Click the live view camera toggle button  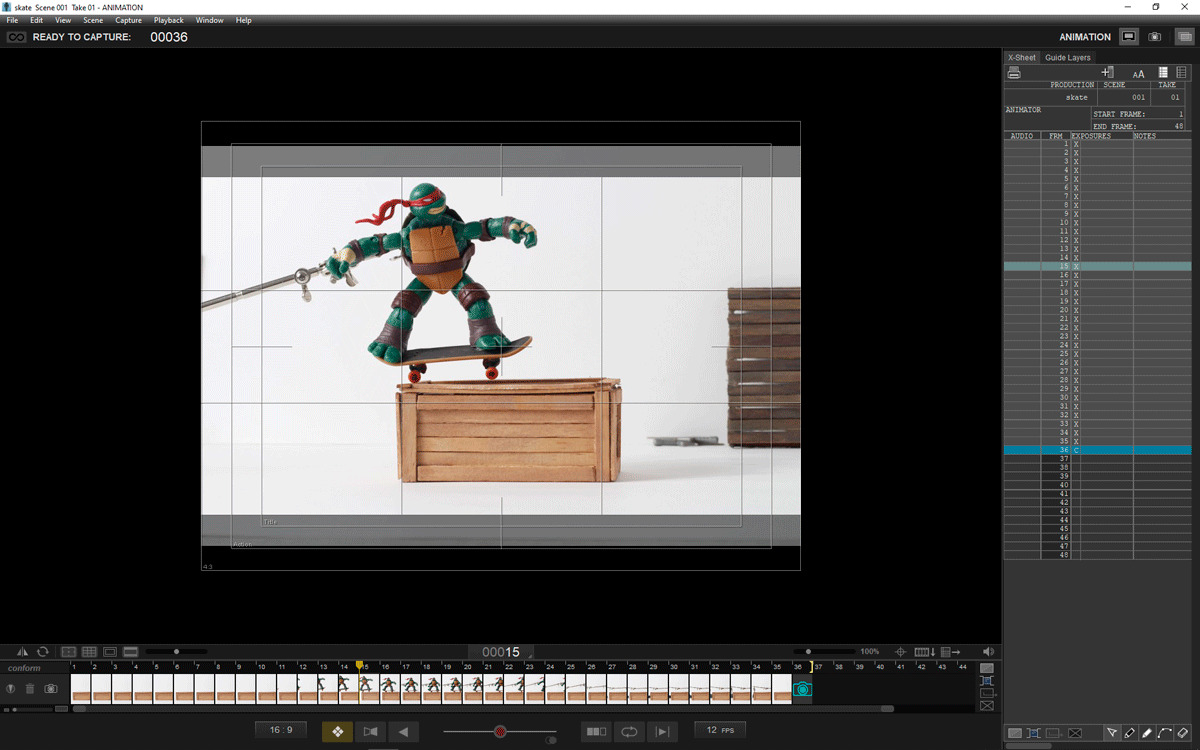[370, 731]
